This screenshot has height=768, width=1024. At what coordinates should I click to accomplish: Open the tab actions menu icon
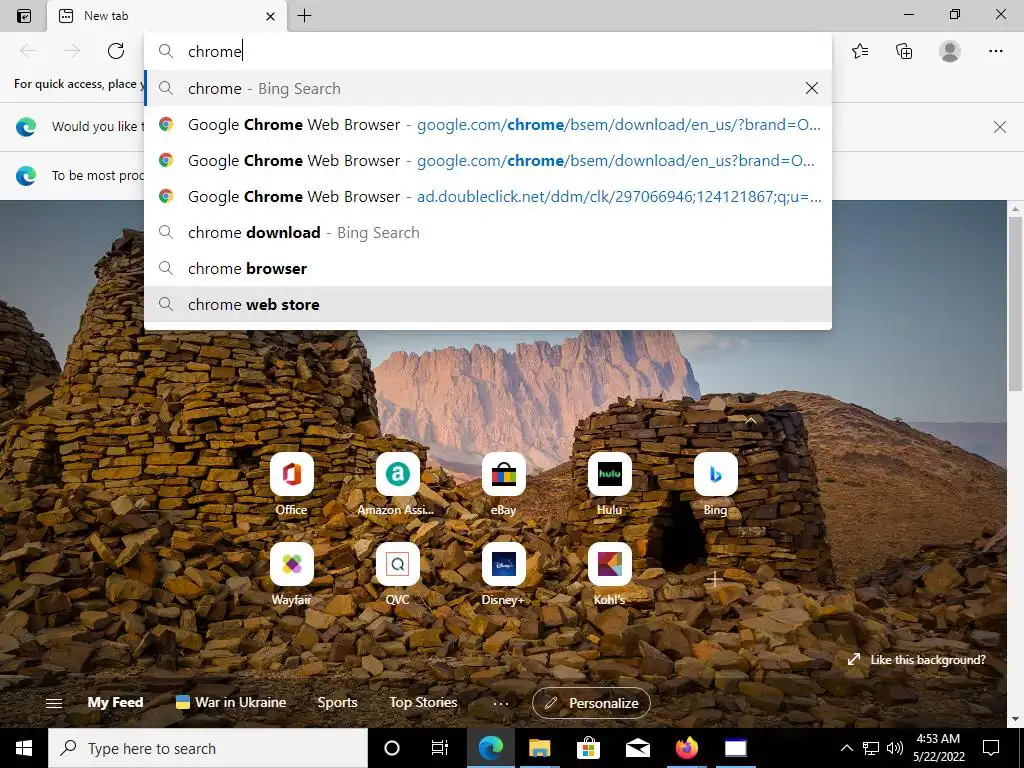click(24, 16)
